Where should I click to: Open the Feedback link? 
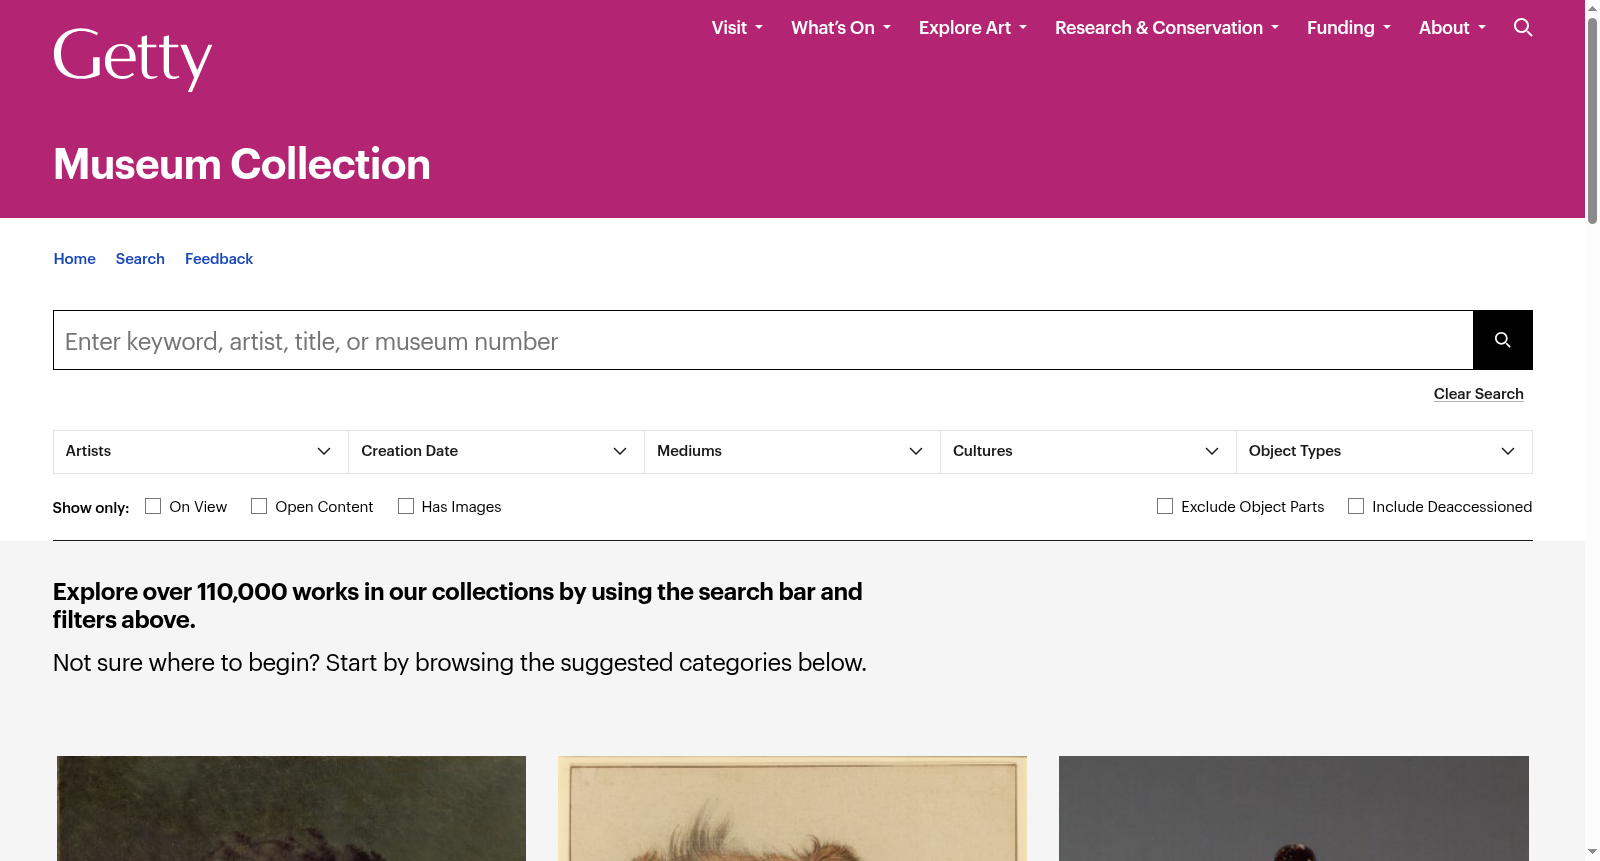[219, 259]
